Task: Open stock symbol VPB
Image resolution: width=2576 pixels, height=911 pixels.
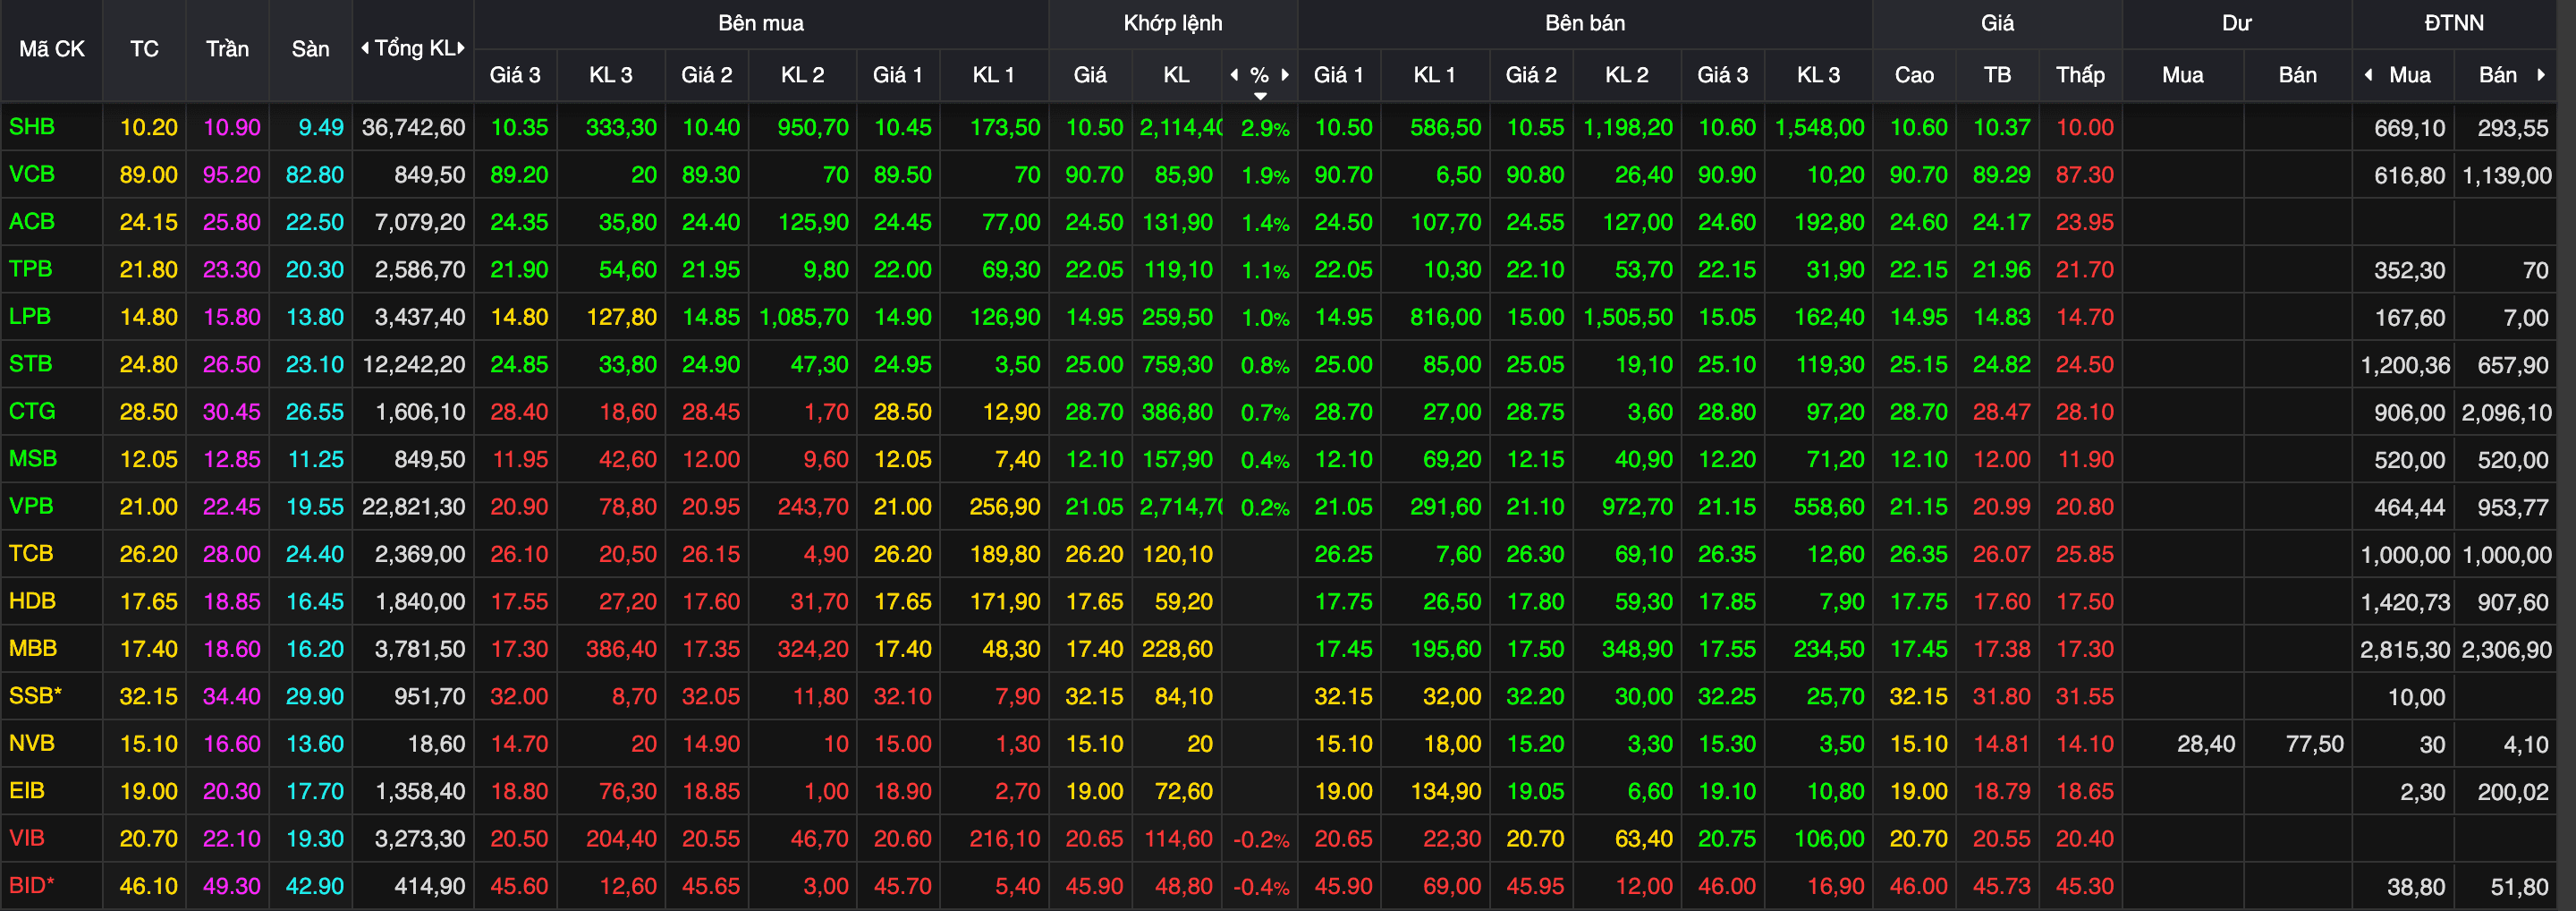Action: click(x=31, y=506)
